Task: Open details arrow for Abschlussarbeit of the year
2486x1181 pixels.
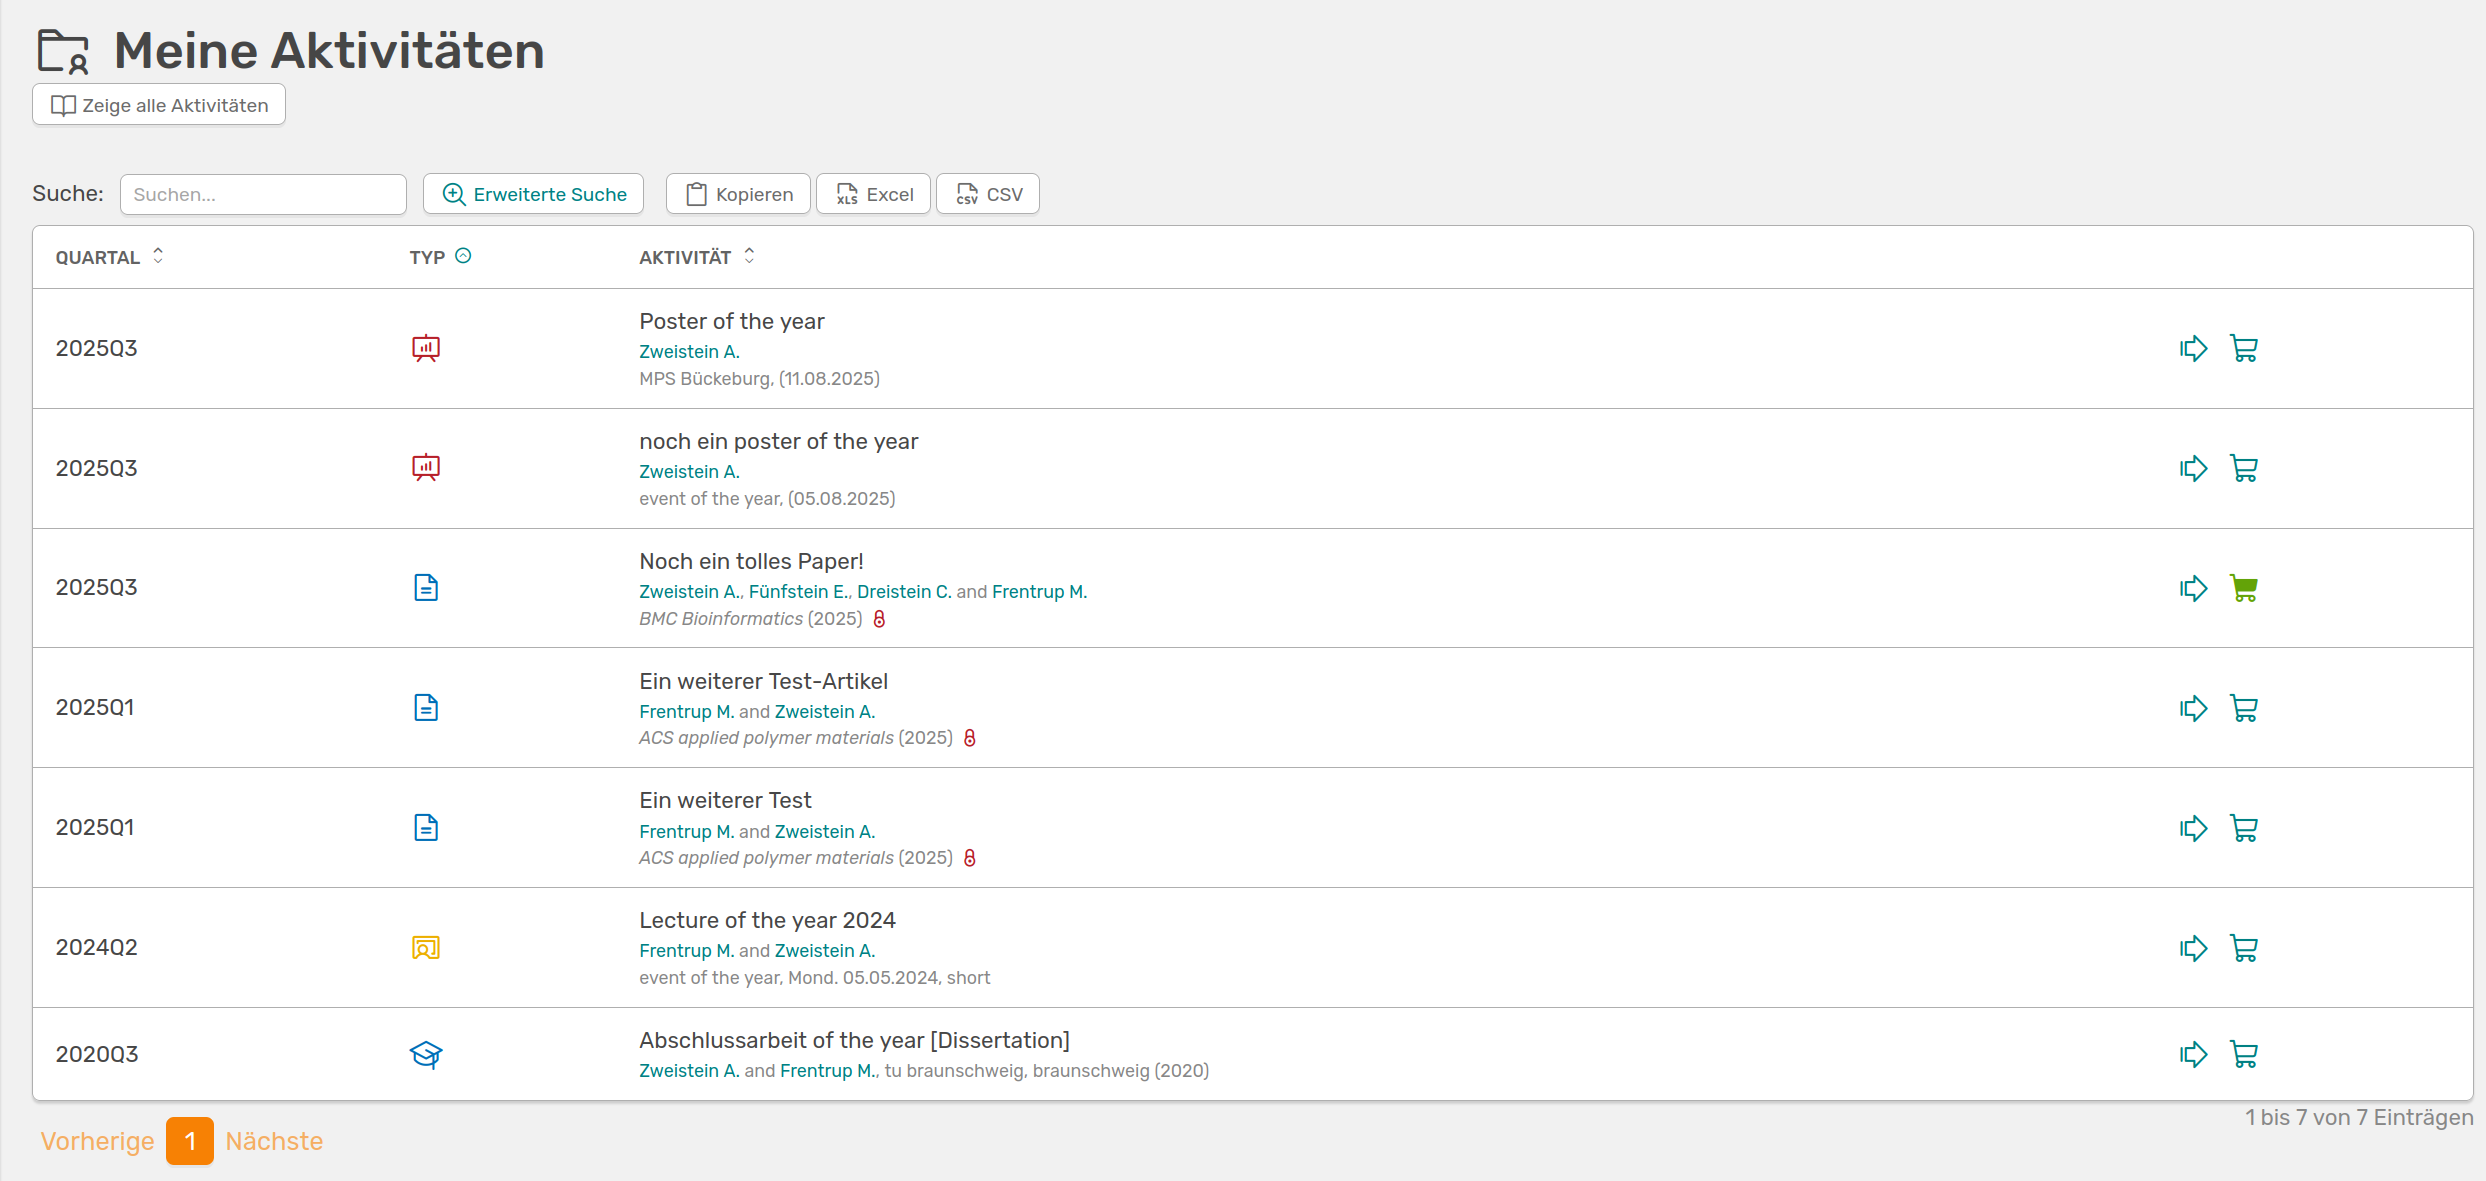Action: [2193, 1054]
